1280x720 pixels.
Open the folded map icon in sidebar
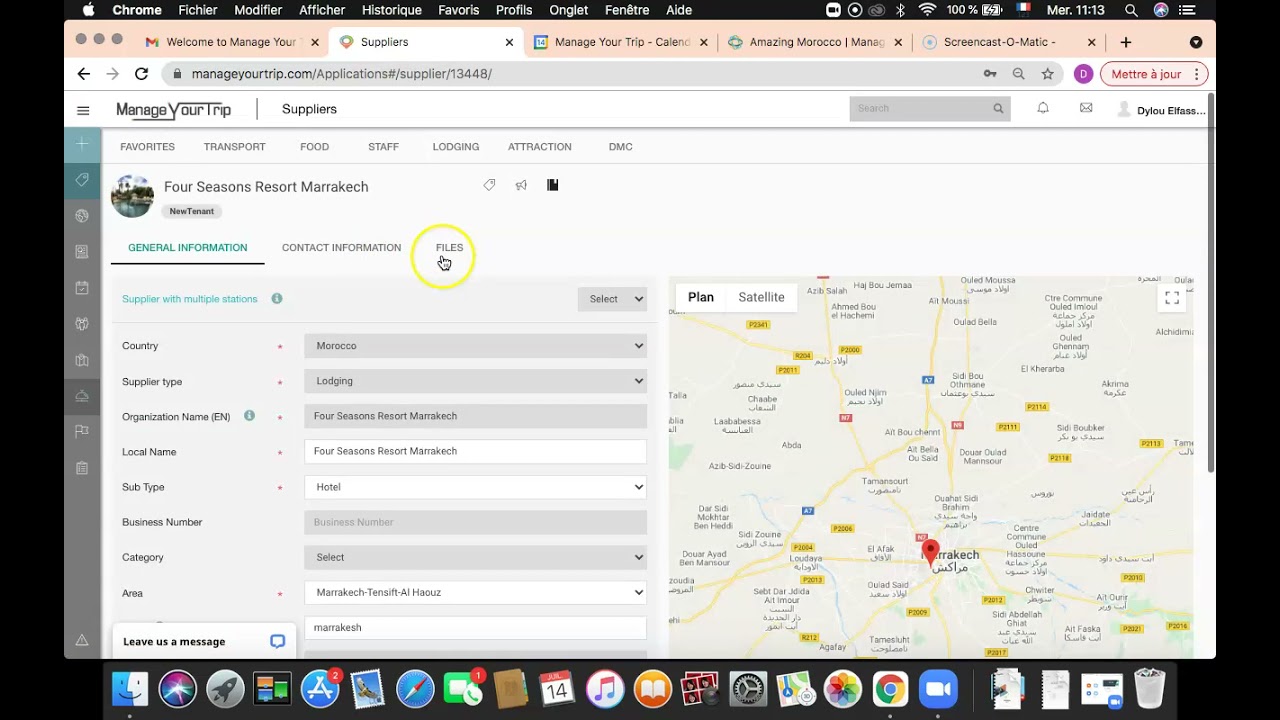82,360
